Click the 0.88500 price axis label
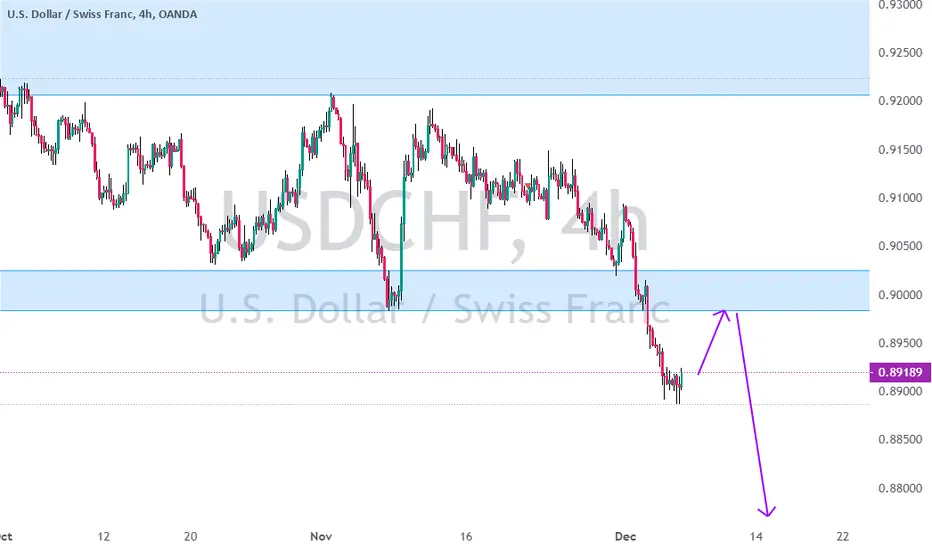The width and height of the screenshot is (932, 550). coord(900,439)
